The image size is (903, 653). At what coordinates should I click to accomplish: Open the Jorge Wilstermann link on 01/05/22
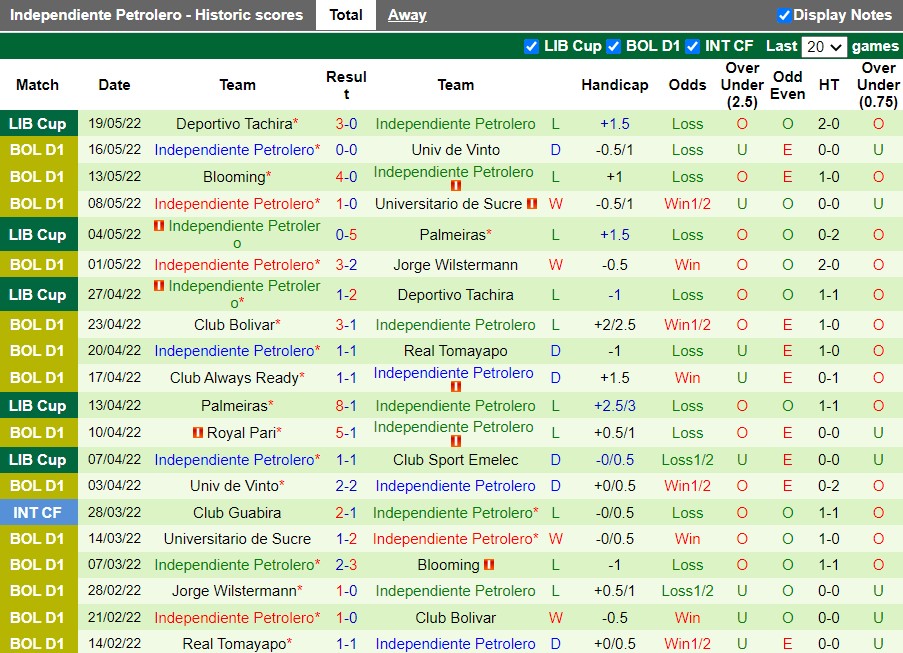[x=456, y=265]
